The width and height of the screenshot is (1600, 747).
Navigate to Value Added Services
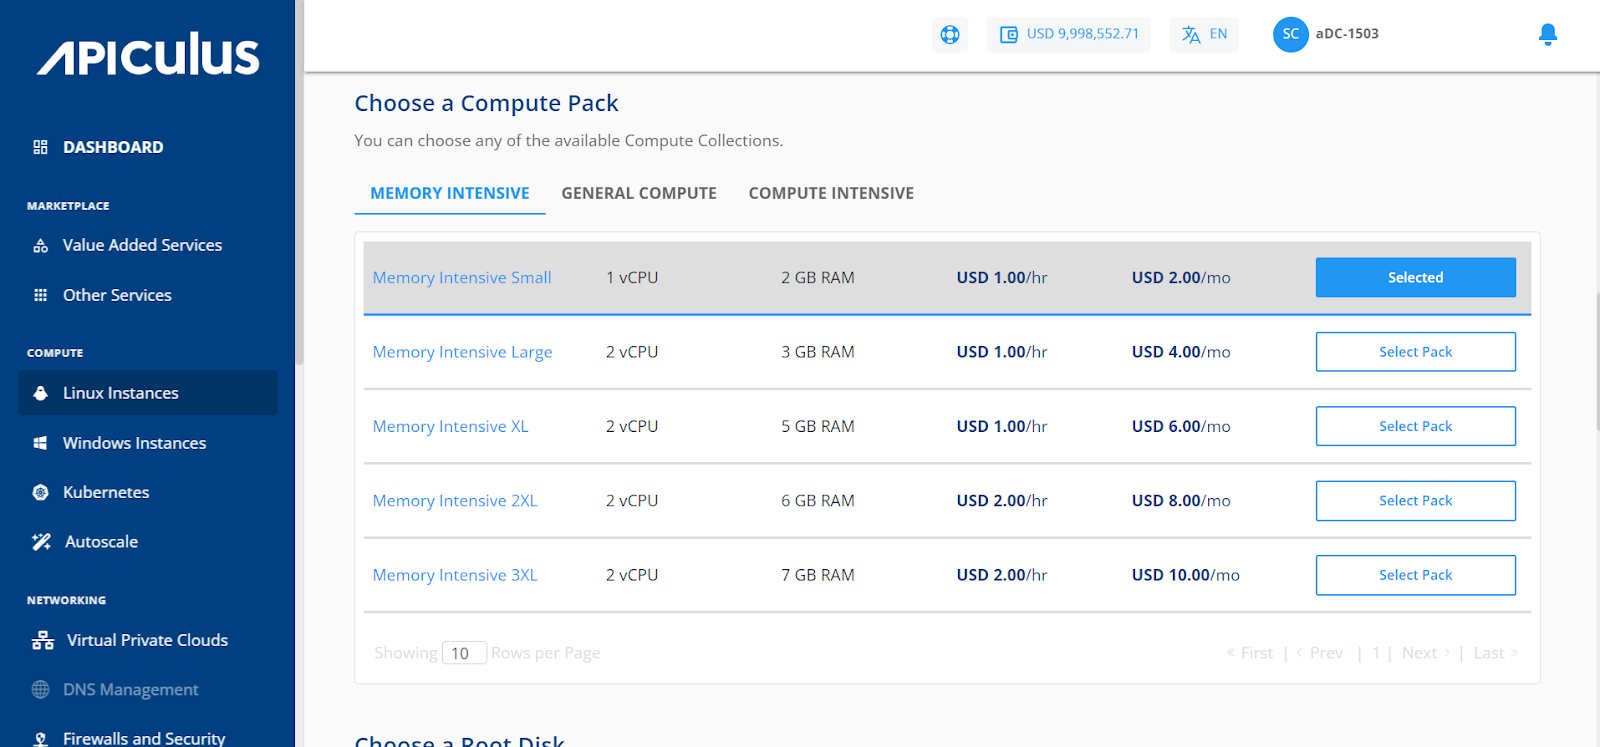point(142,245)
